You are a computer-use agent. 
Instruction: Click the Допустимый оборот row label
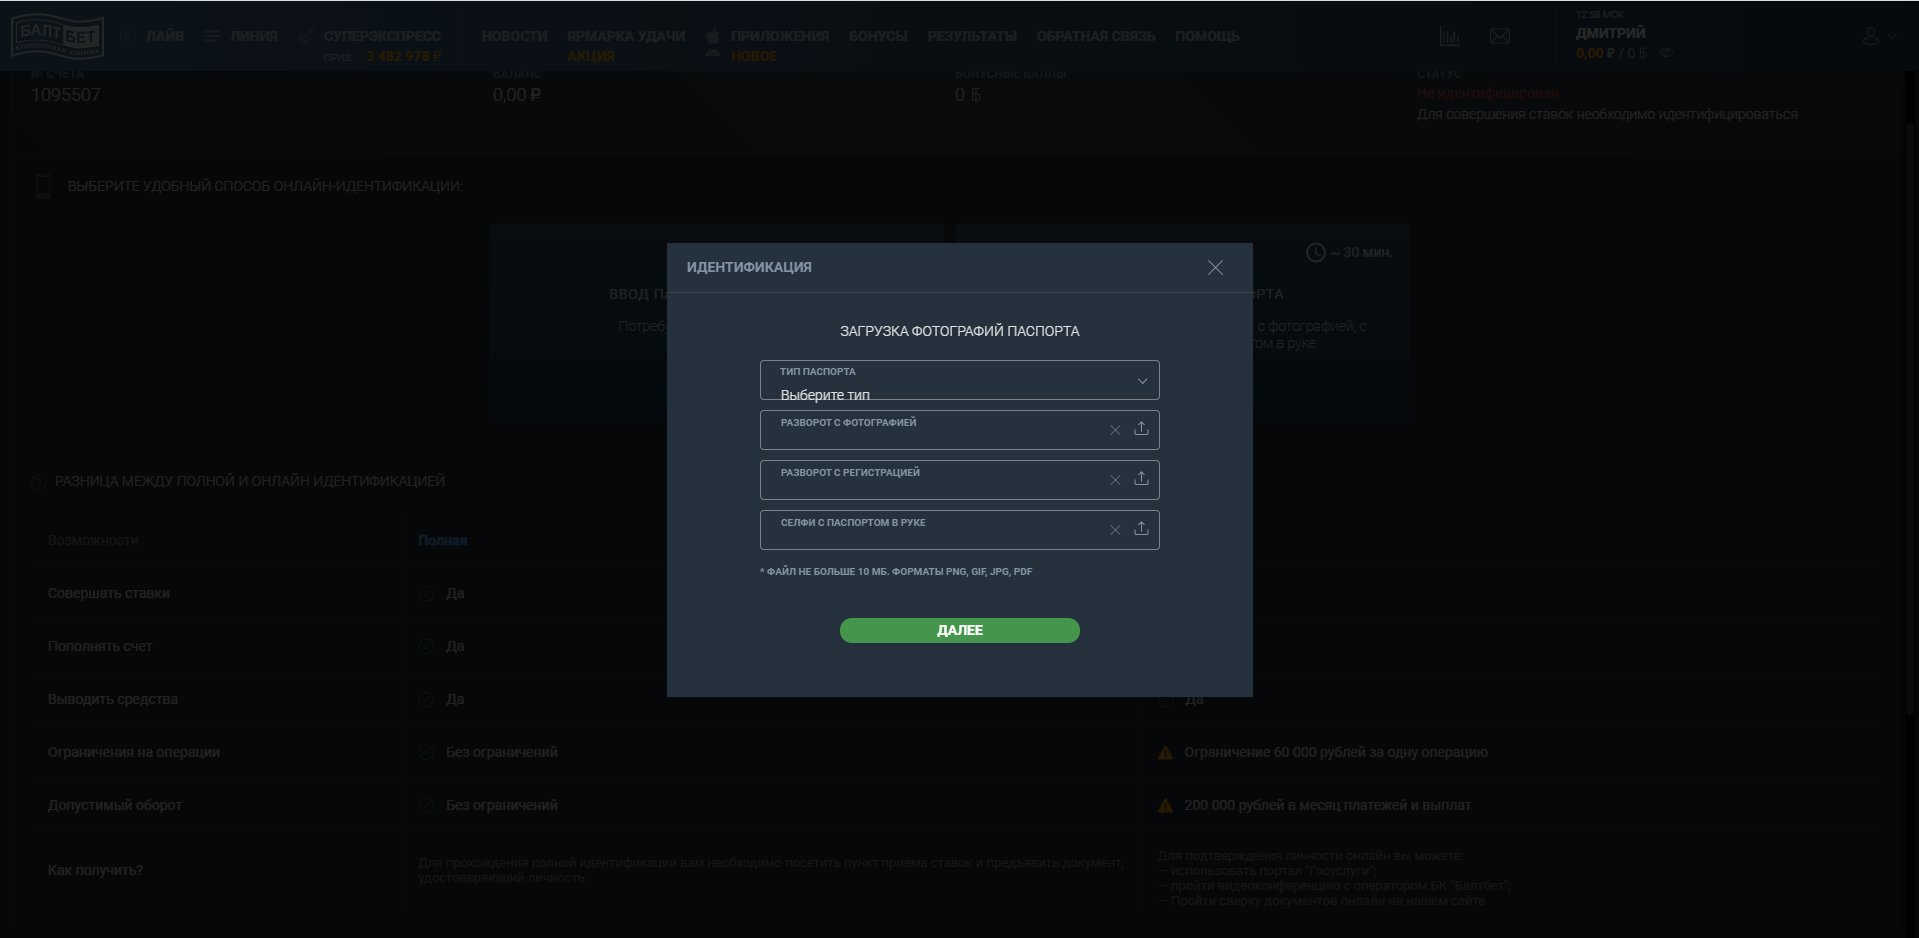click(x=115, y=805)
